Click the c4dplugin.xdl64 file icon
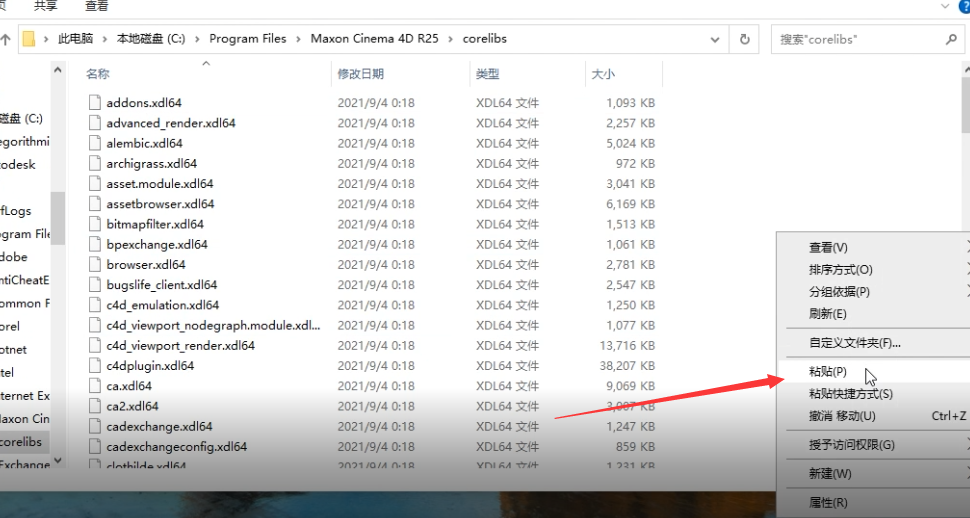The width and height of the screenshot is (970, 518). (95, 365)
